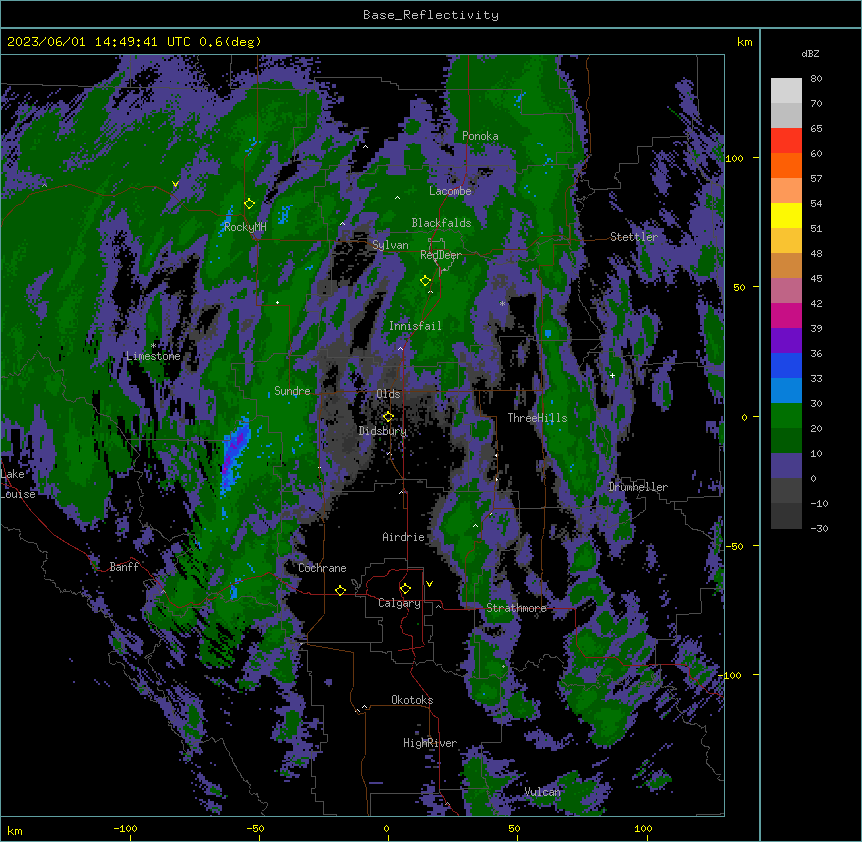
Task: Click the yellow station marker above RockyMH
Action: coord(250,204)
